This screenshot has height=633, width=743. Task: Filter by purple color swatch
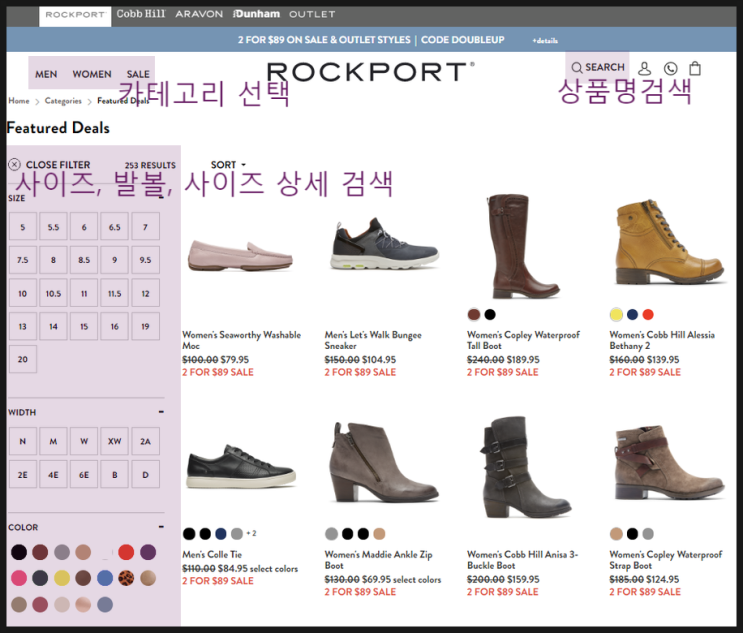click(x=148, y=552)
